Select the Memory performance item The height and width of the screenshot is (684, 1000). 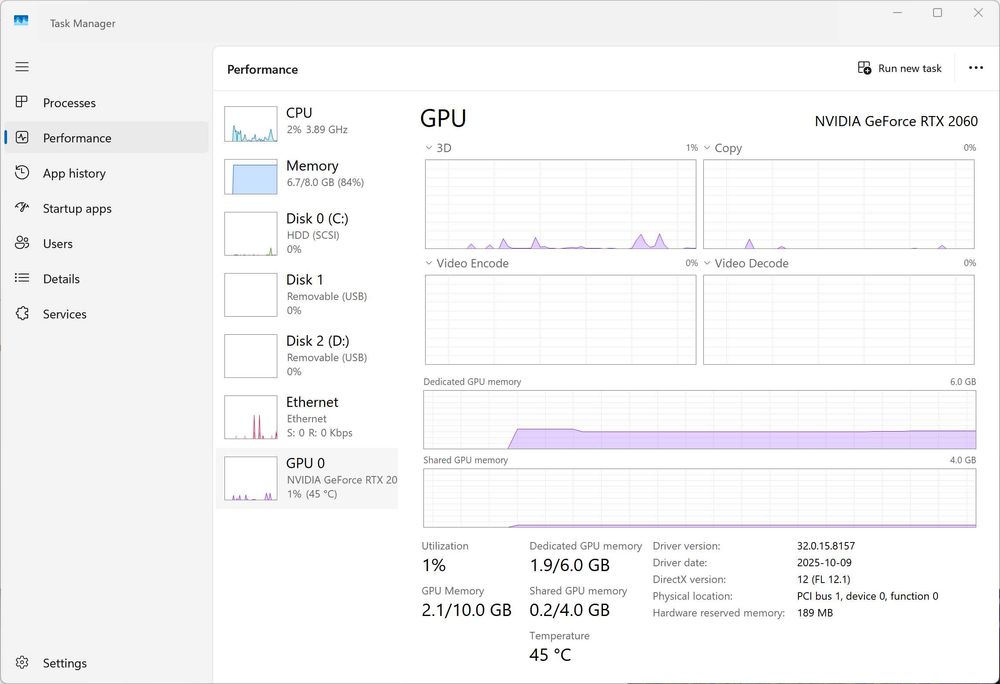307,175
